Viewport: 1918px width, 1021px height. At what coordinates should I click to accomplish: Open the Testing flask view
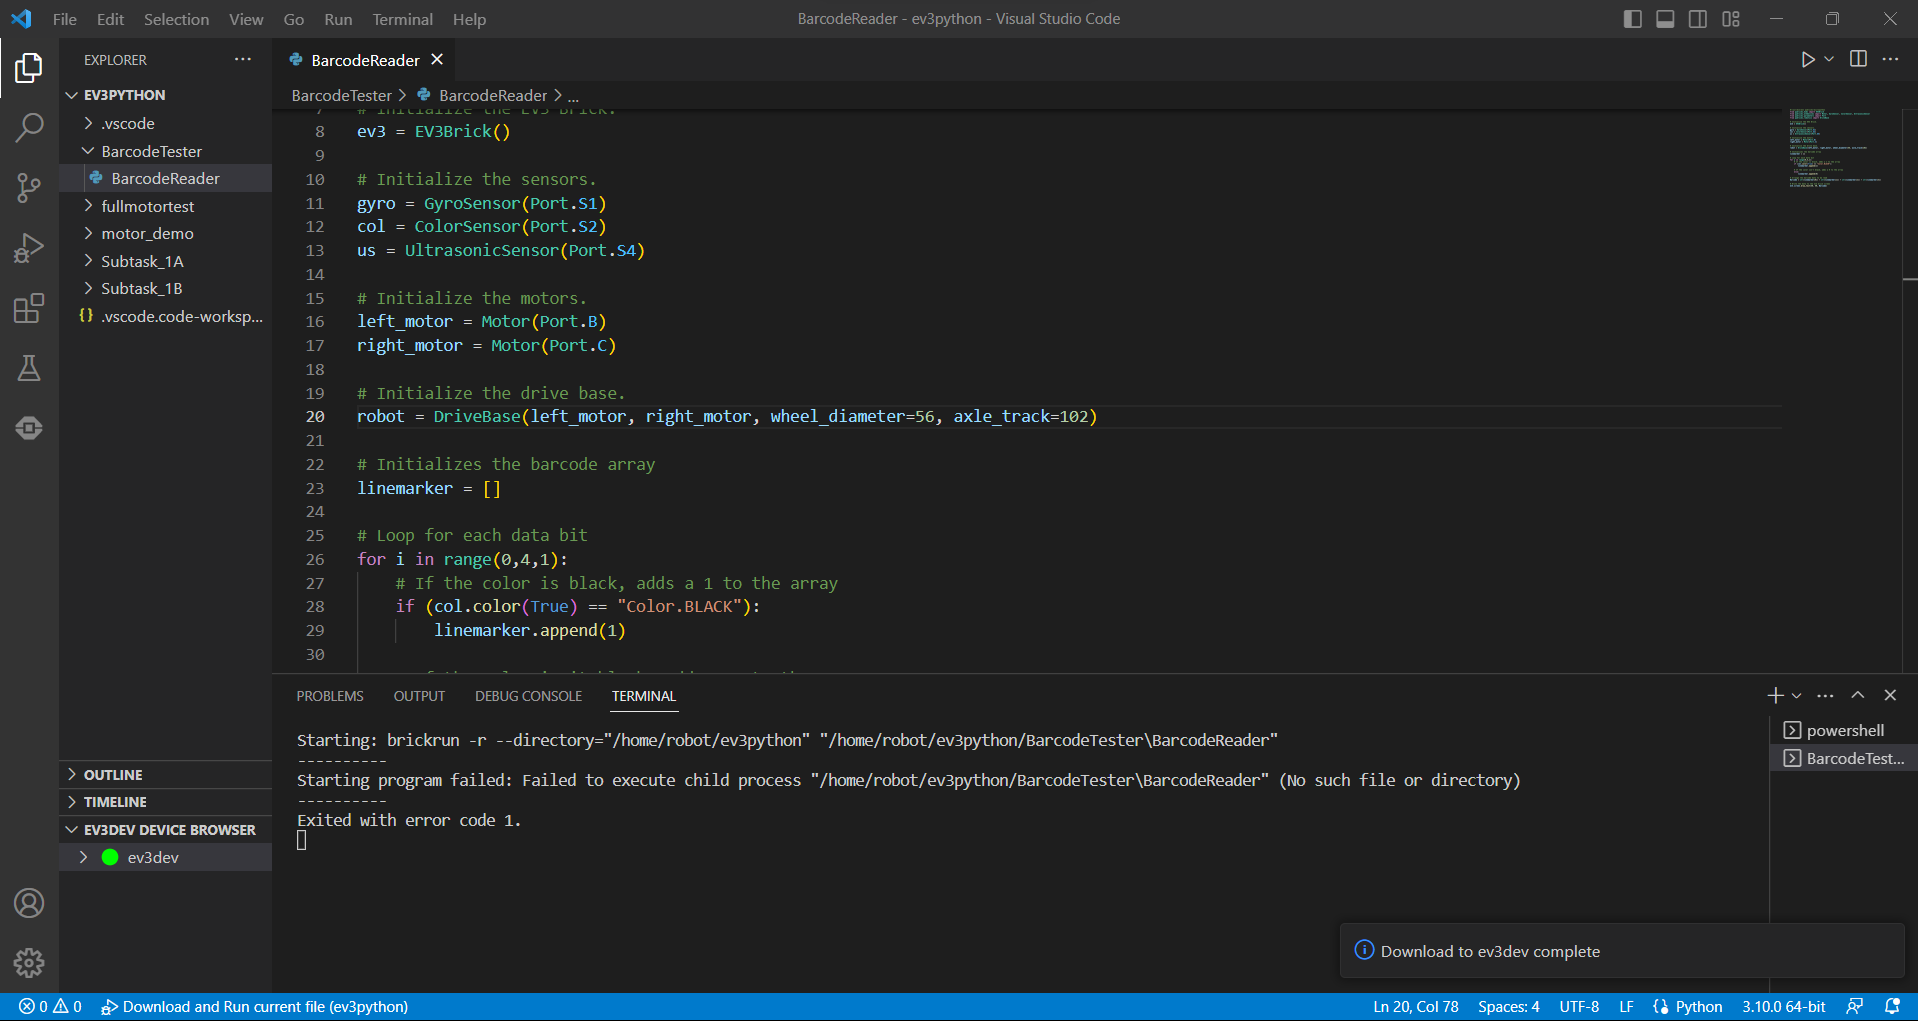click(x=29, y=368)
